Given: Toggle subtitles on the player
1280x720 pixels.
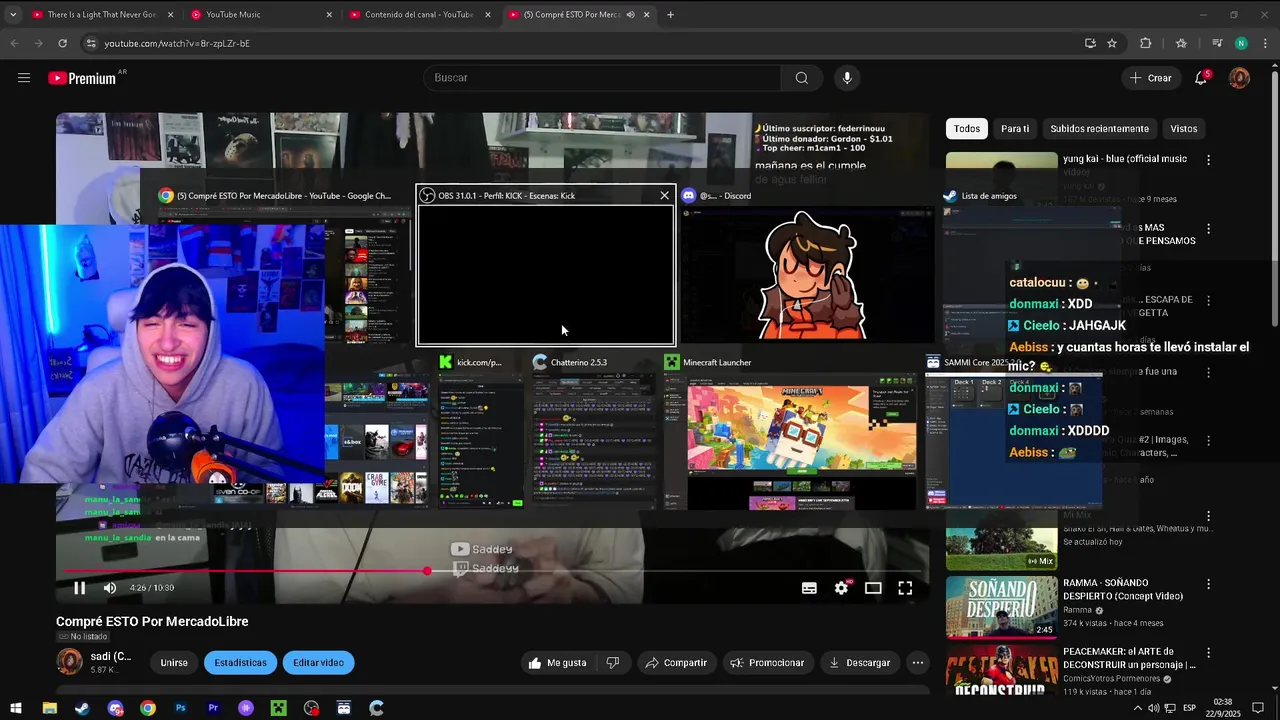Looking at the screenshot, I should (x=809, y=588).
